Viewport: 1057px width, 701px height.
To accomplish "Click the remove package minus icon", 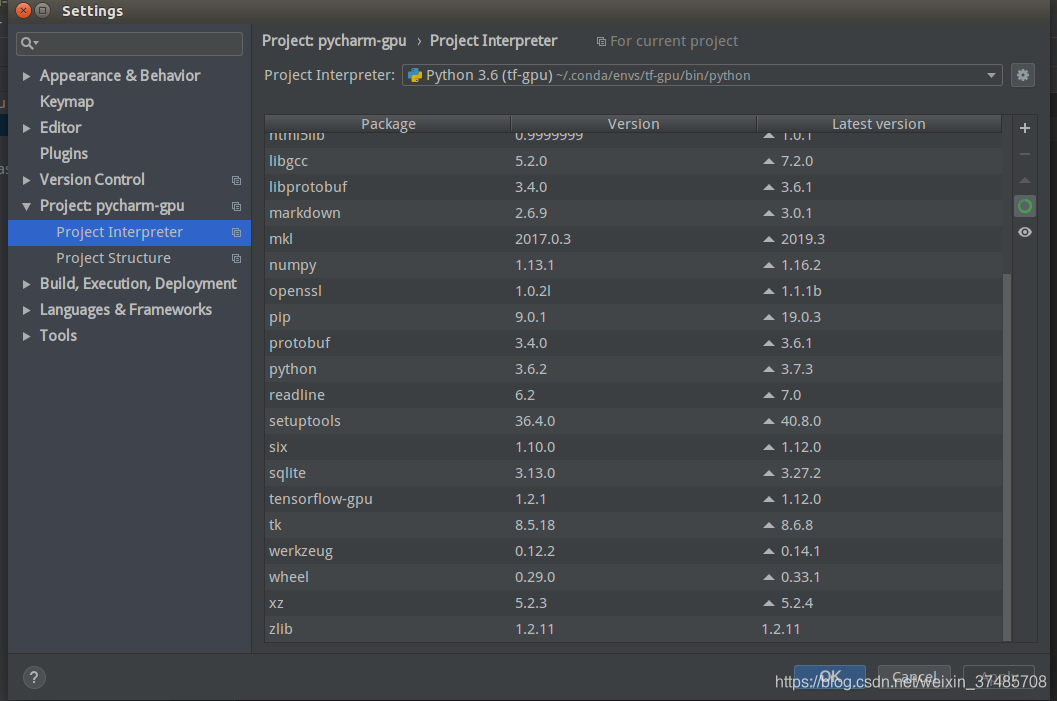I will coord(1025,154).
